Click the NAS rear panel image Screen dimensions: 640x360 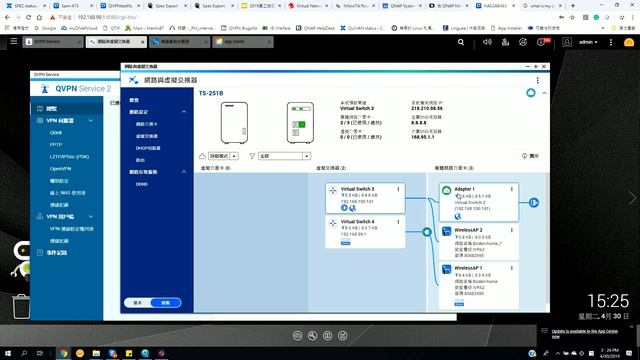click(x=300, y=123)
